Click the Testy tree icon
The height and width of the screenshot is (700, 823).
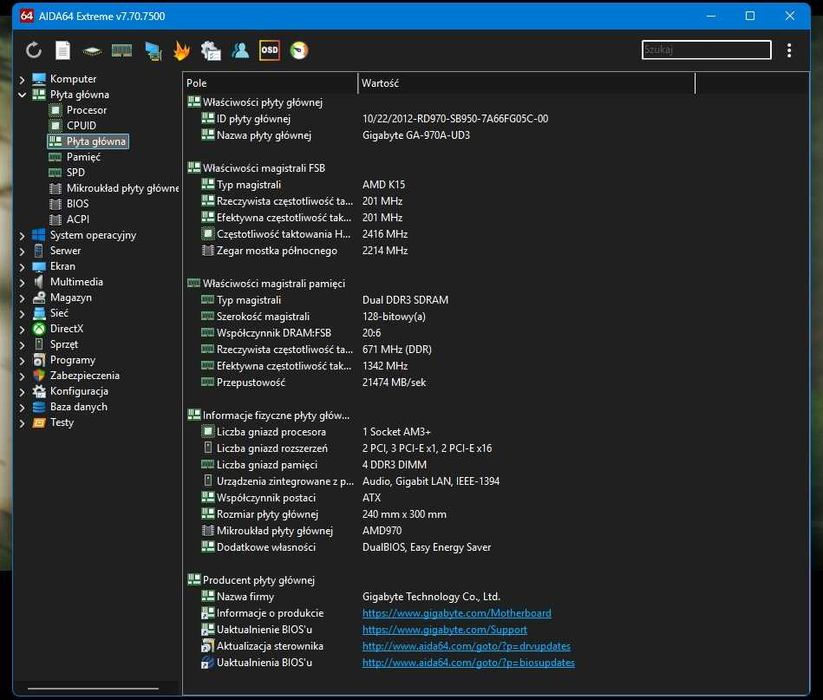[x=39, y=422]
